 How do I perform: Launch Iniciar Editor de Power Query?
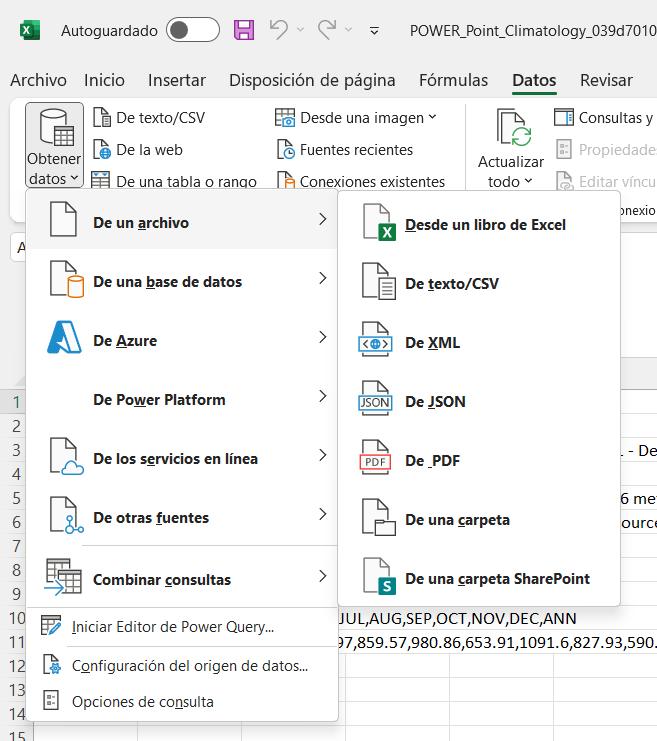182,627
